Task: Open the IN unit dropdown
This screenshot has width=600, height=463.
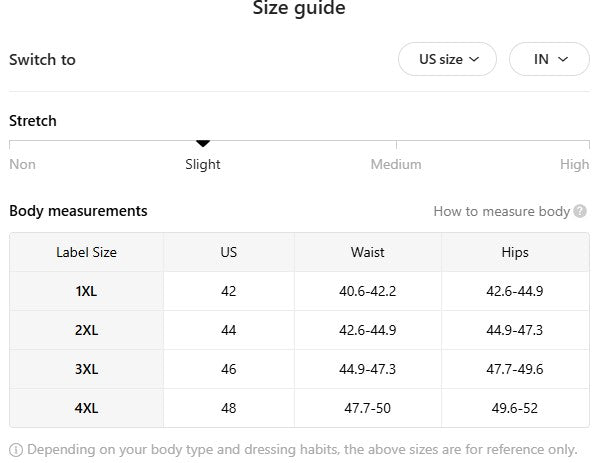Action: [549, 59]
